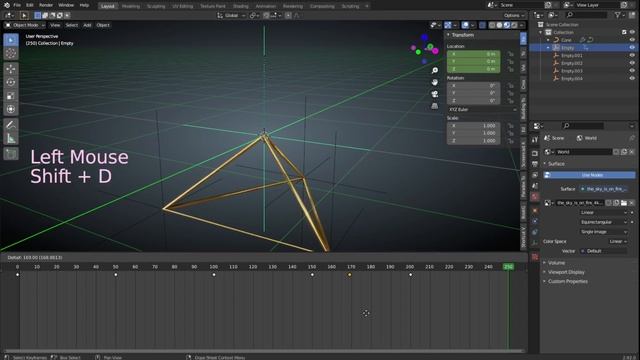This screenshot has height=360, width=640.
Task: Toggle visibility of Collection in outliner
Action: click(632, 32)
